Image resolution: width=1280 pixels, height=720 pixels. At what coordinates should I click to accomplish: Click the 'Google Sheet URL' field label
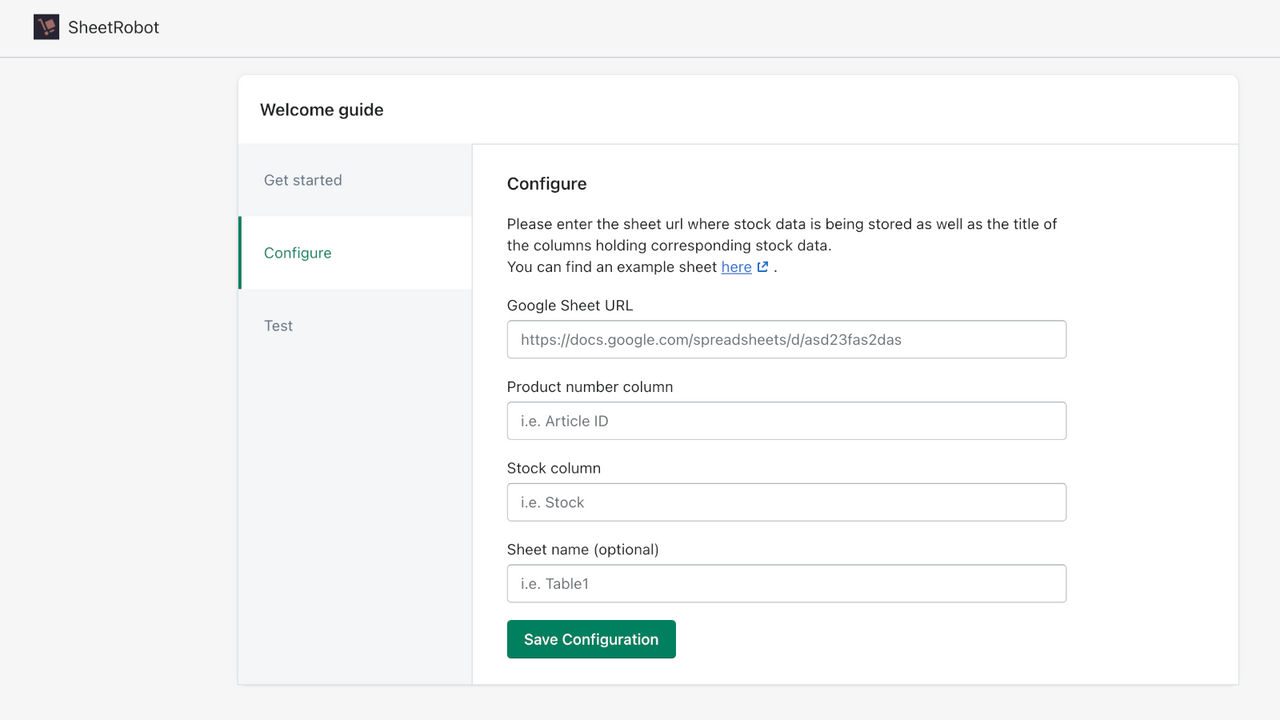pyautogui.click(x=570, y=306)
